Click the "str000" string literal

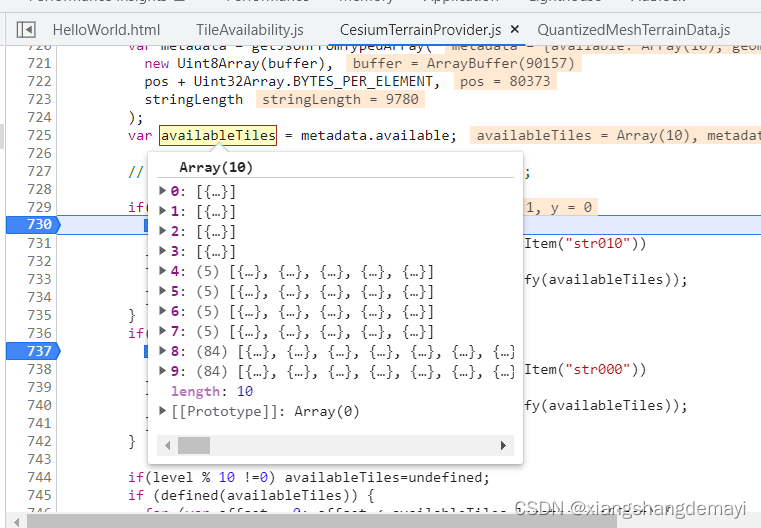pyautogui.click(x=598, y=369)
